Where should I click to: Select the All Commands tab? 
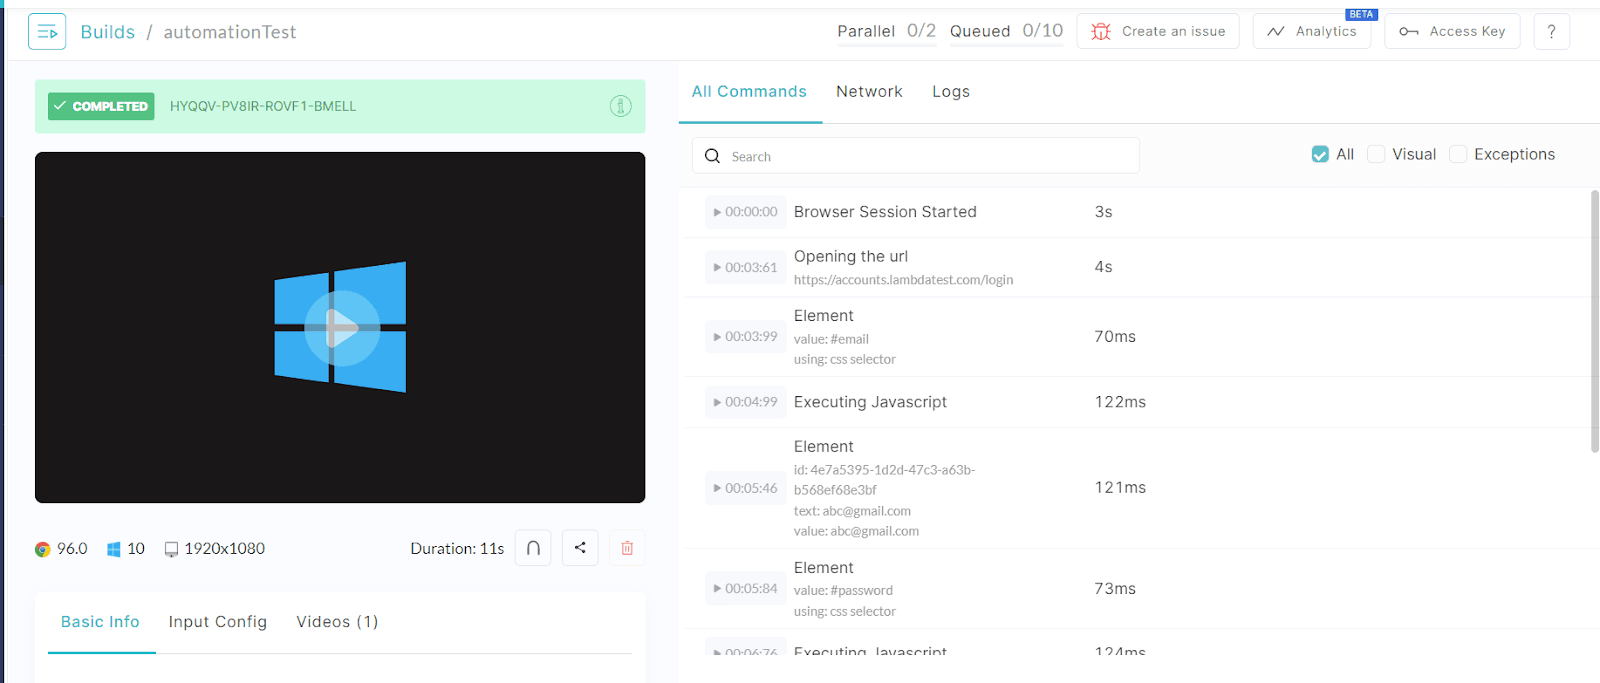click(749, 92)
